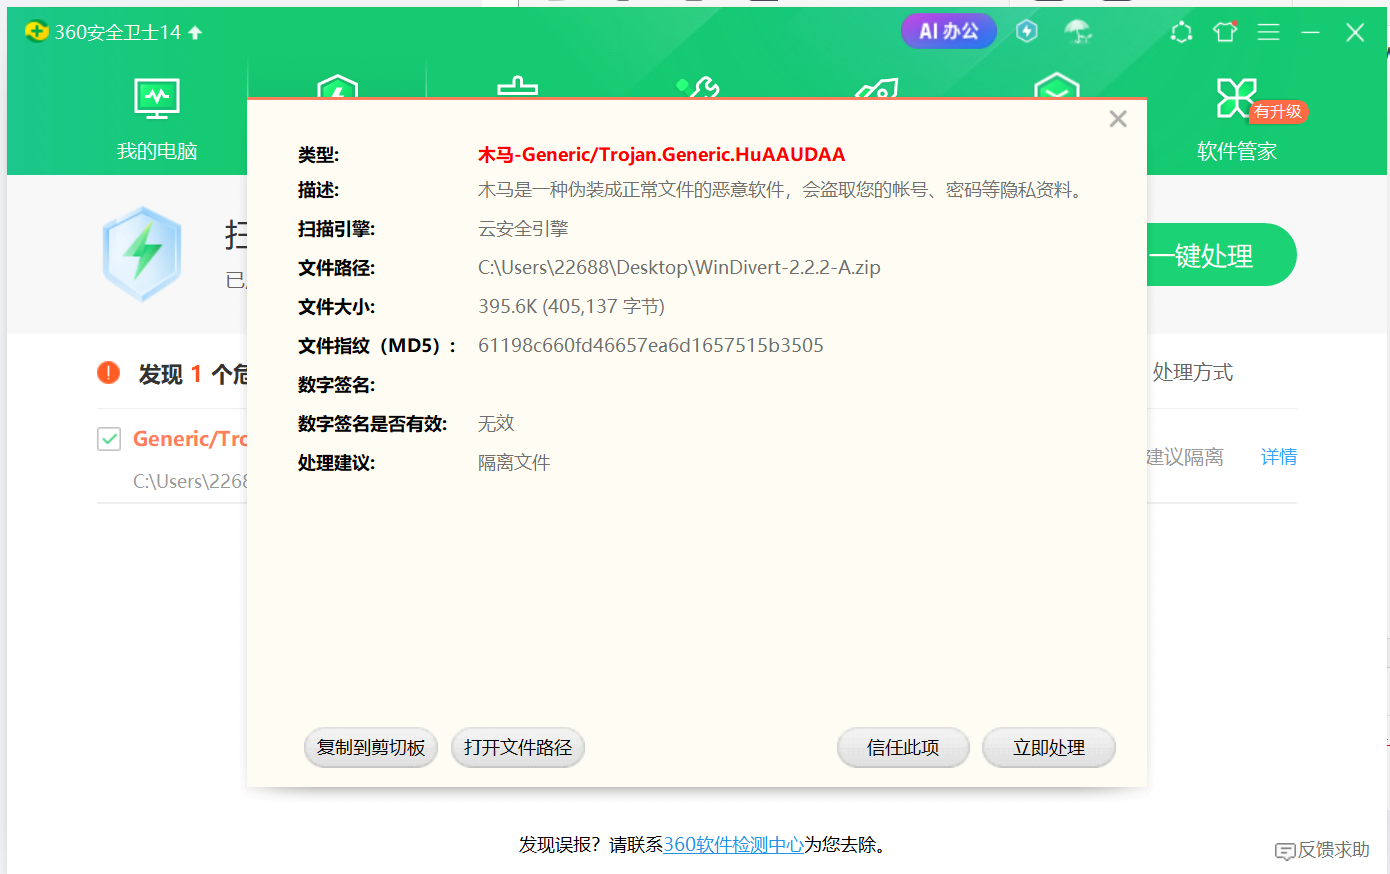Viewport: 1390px width, 874px height.
Task: Click the 发现 1 个危 result heading
Action: [x=193, y=374]
